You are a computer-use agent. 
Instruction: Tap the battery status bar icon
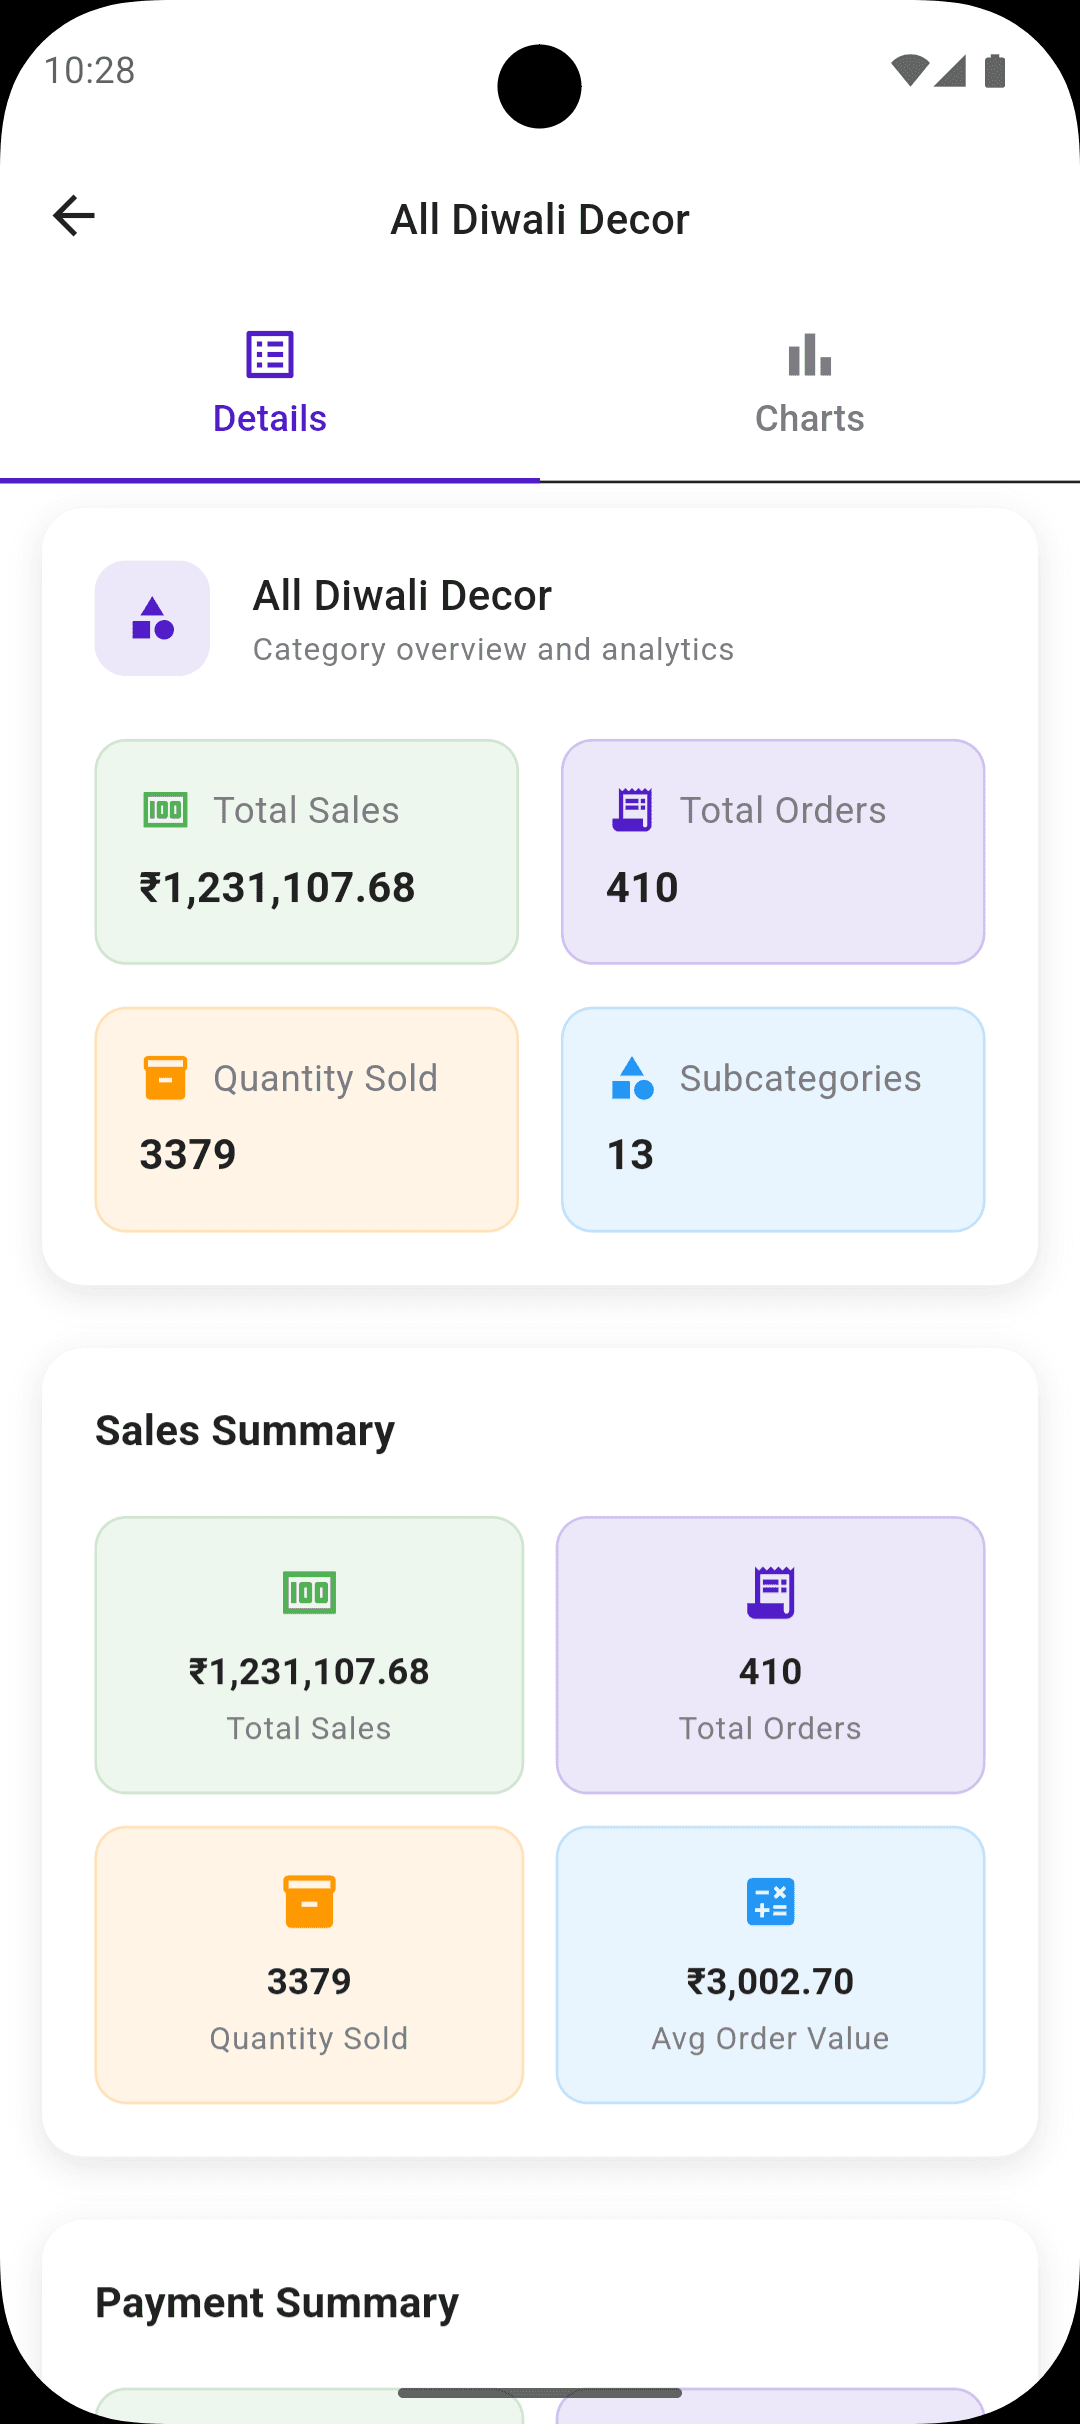pyautogui.click(x=995, y=71)
